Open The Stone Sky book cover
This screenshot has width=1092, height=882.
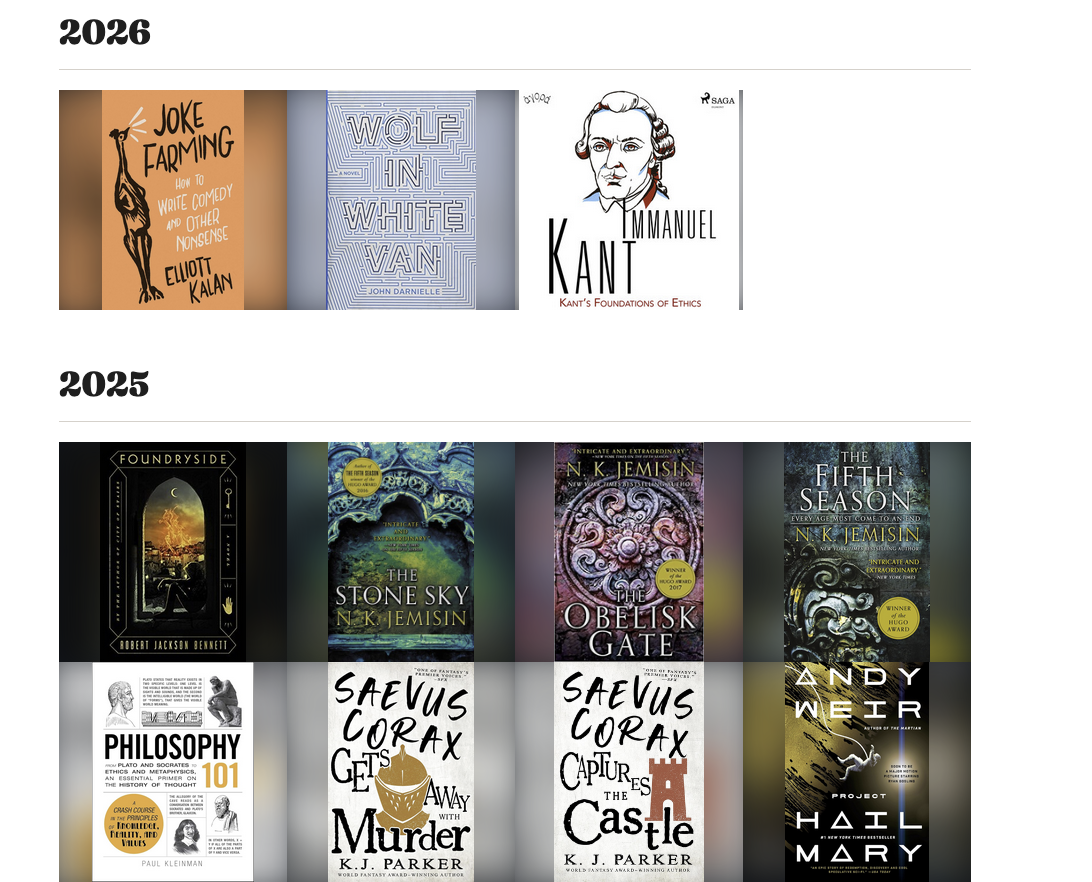[401, 552]
